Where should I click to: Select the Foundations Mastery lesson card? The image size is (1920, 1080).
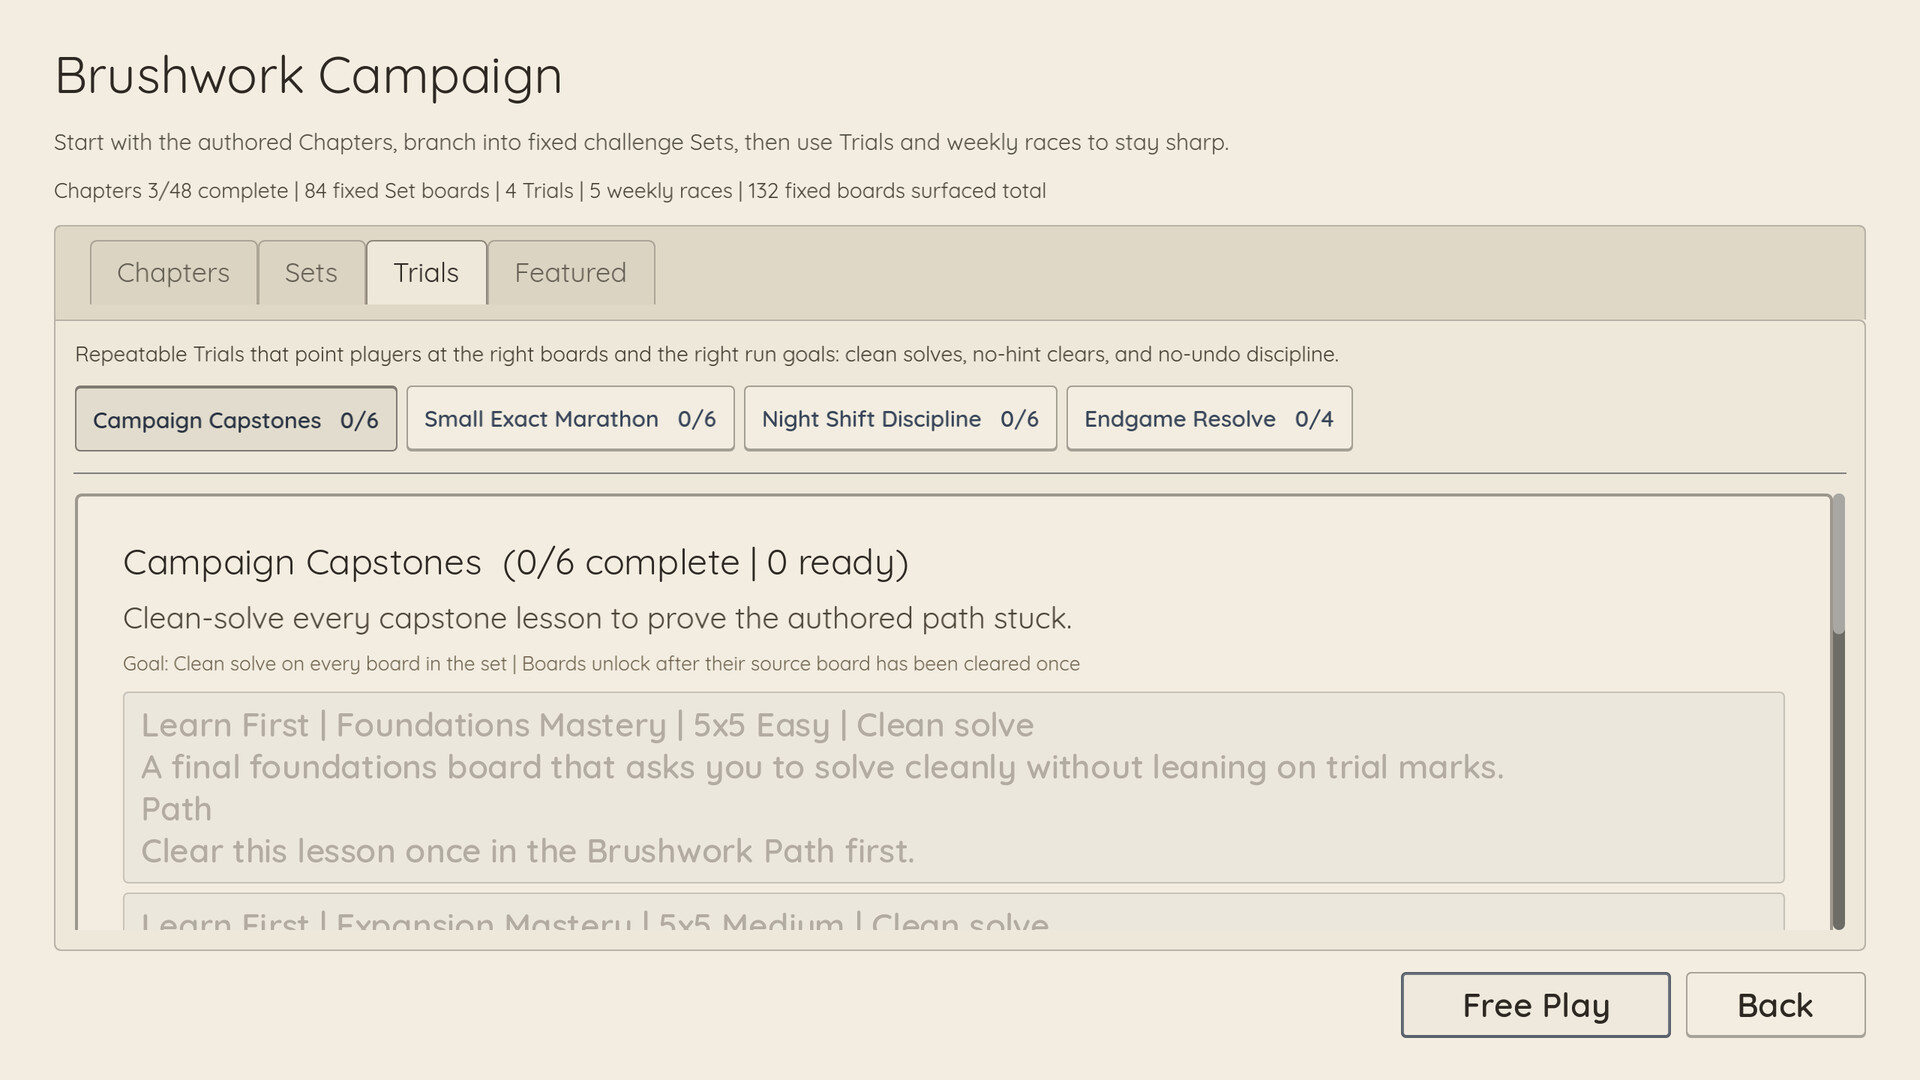pyautogui.click(x=953, y=787)
